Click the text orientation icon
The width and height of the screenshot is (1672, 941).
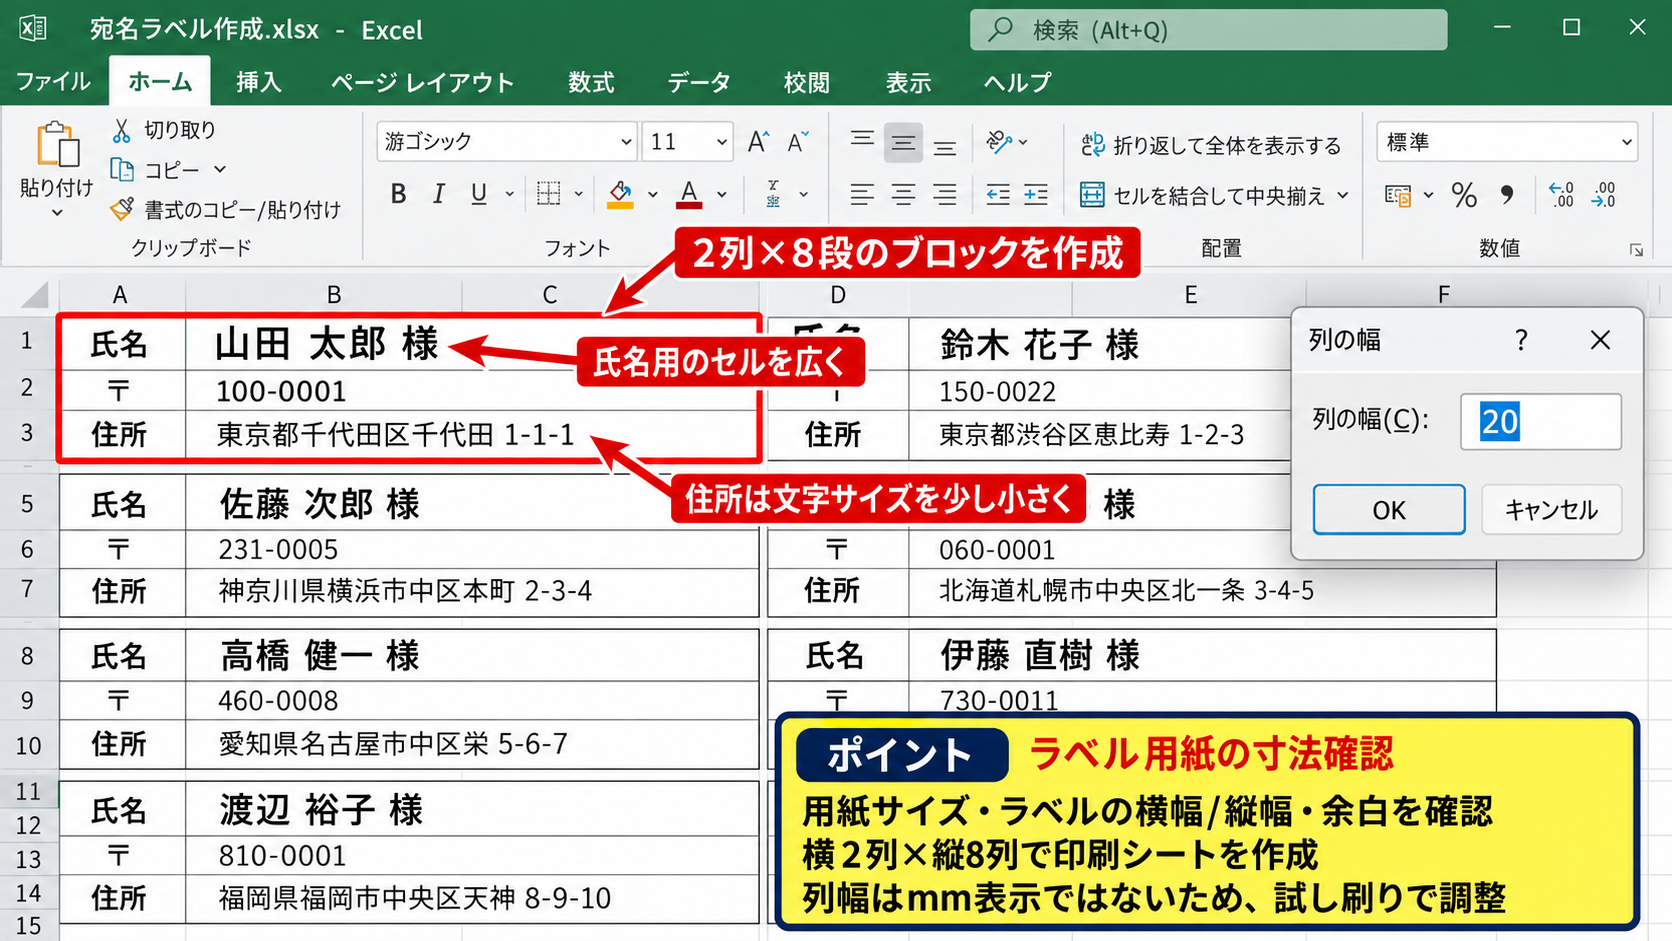pos(999,142)
